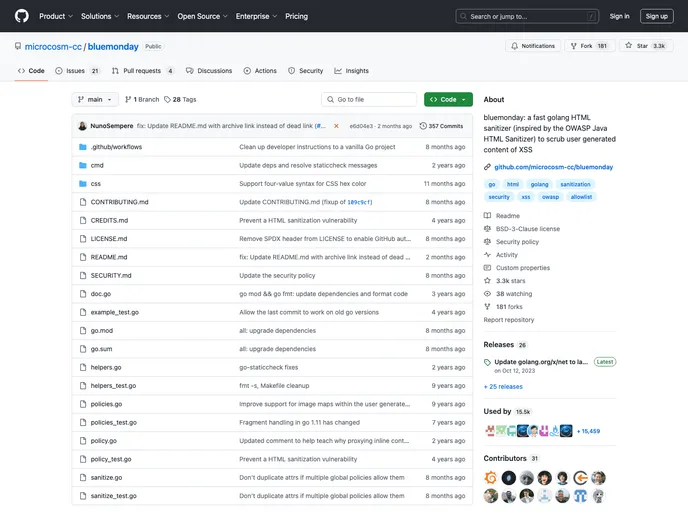Open the cmd folder icon
688x512 pixels.
(x=82, y=165)
